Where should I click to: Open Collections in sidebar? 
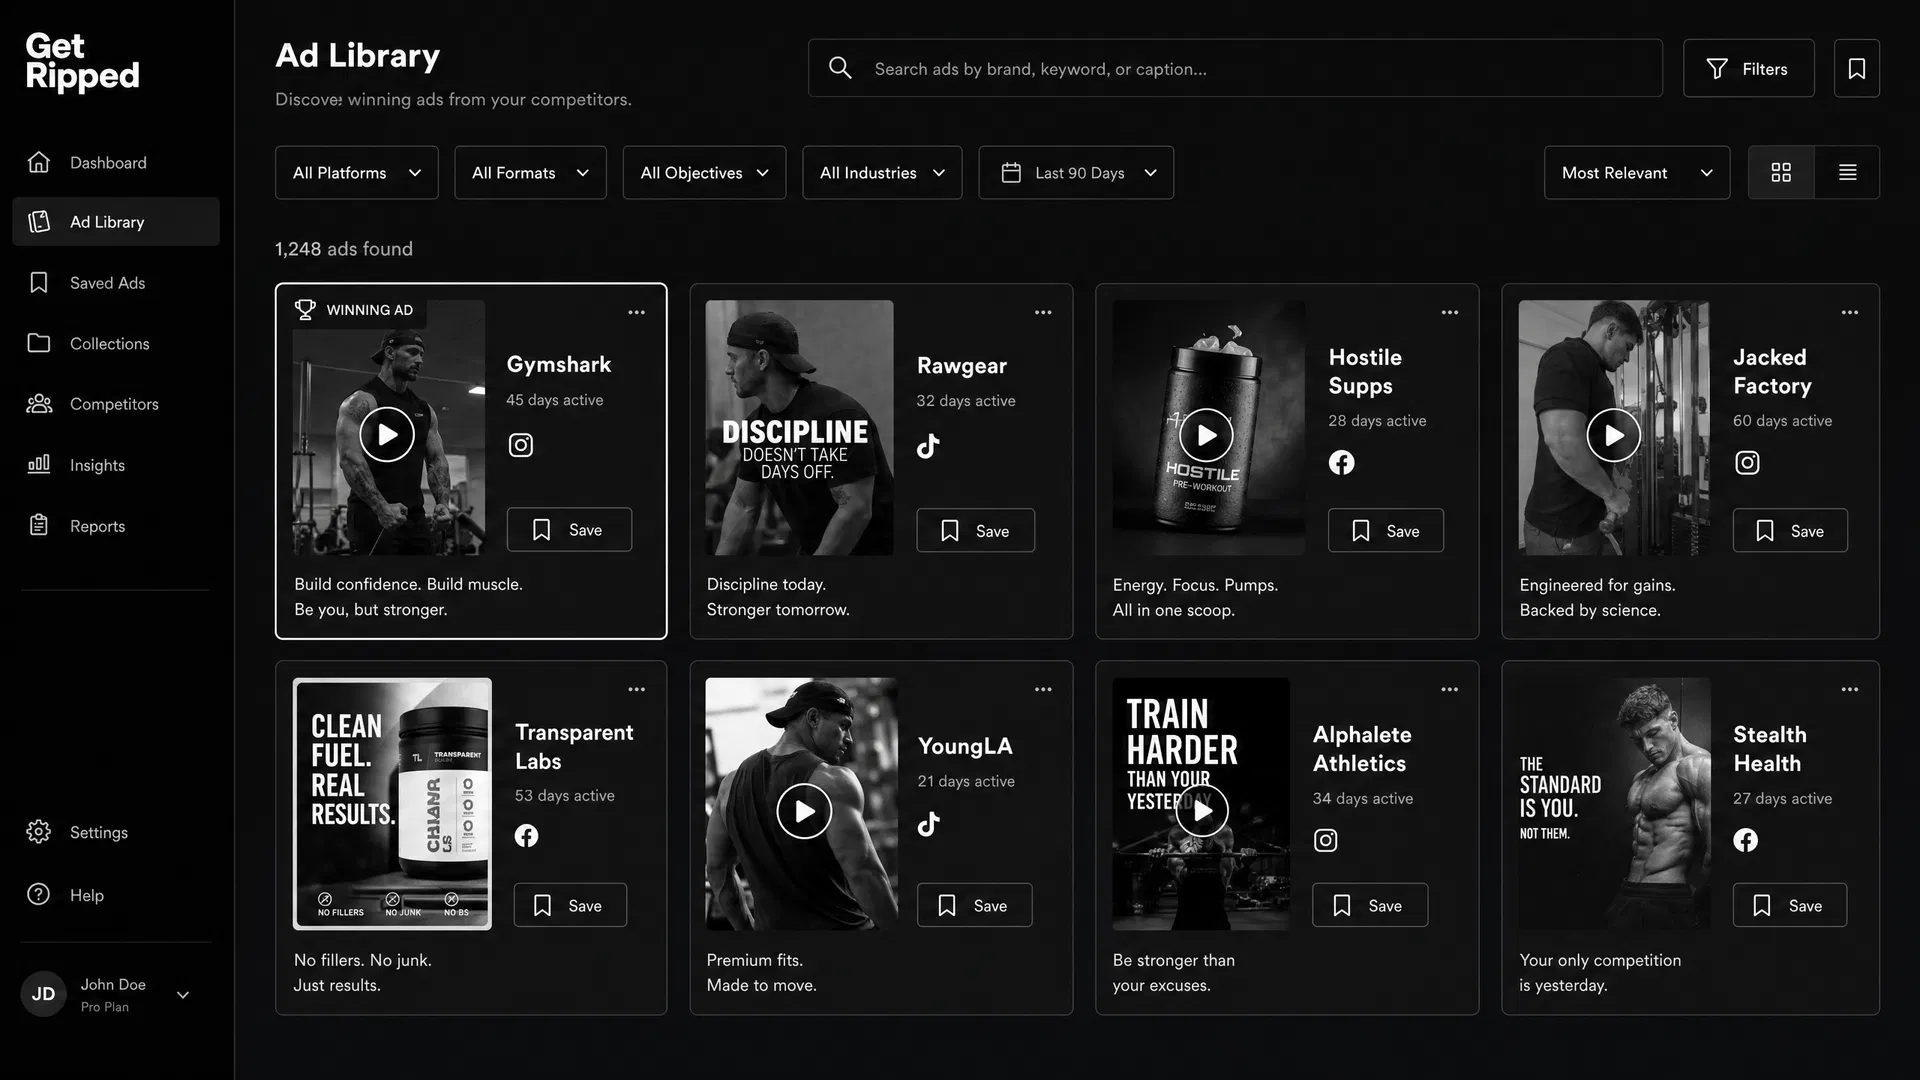click(x=116, y=343)
